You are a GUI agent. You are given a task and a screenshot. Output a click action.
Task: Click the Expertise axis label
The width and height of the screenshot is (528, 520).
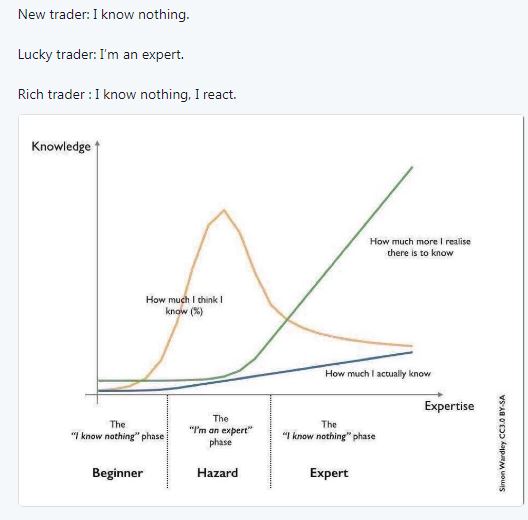(449, 406)
